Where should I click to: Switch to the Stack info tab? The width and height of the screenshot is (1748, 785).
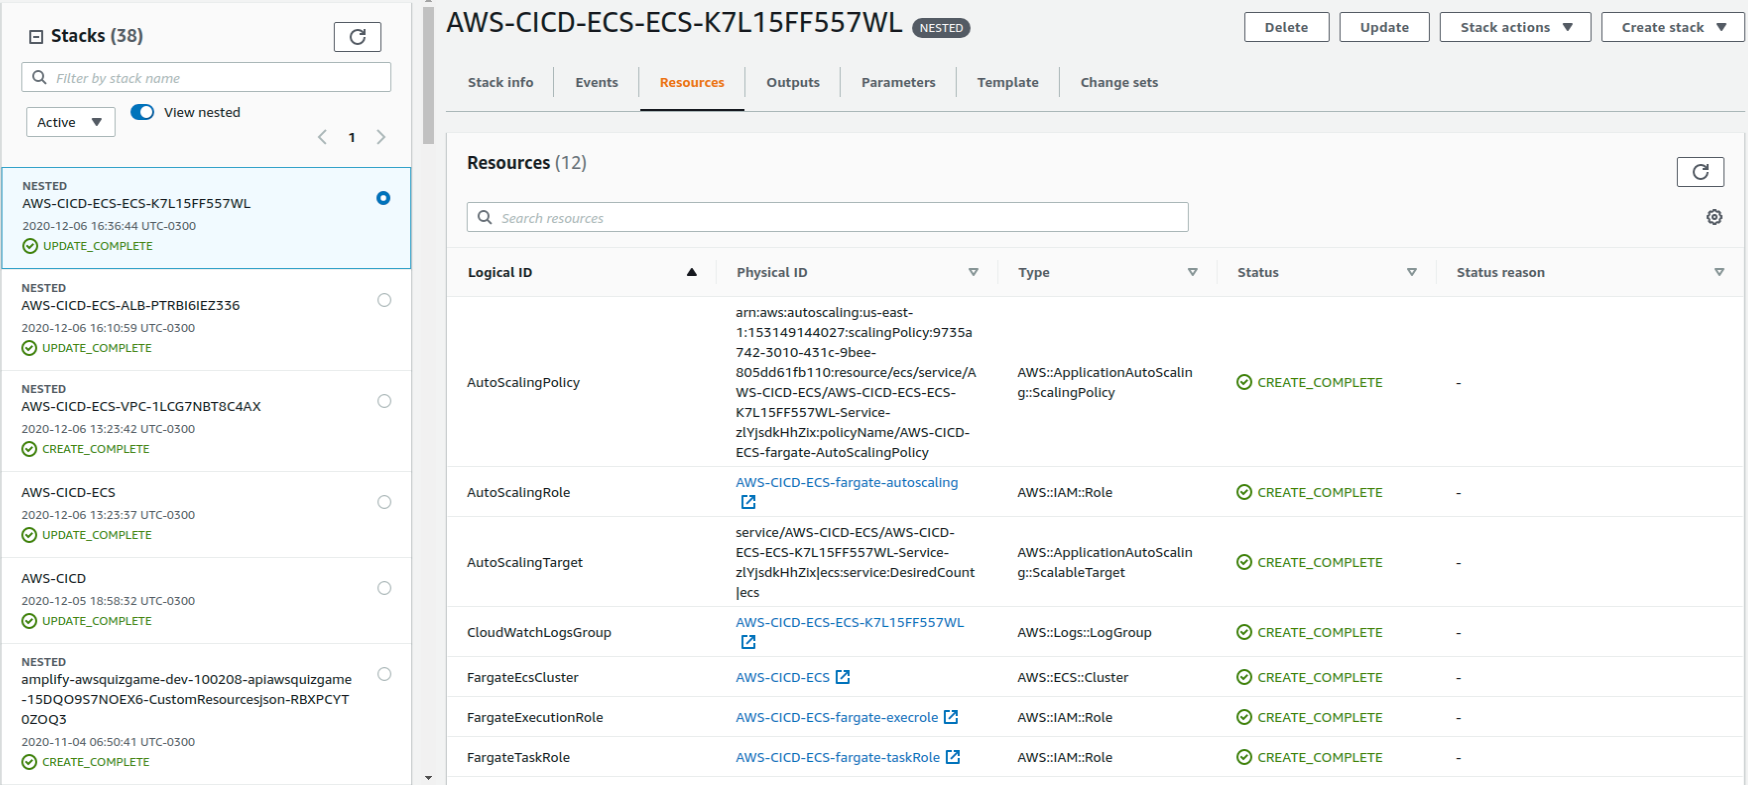click(500, 82)
